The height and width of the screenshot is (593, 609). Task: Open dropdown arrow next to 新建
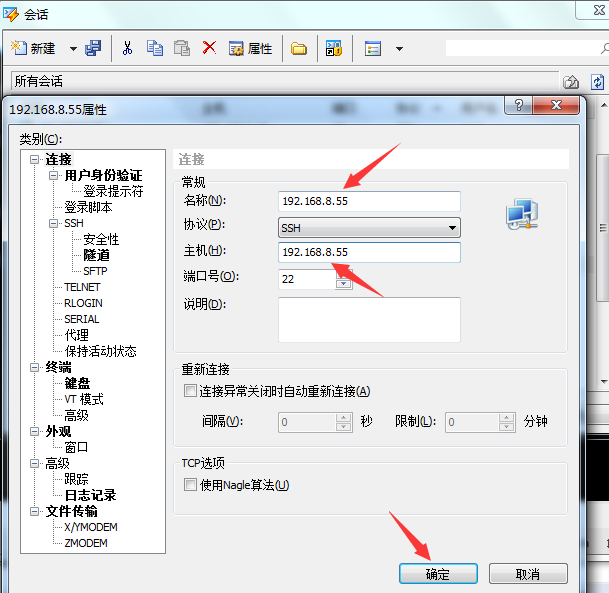pos(73,49)
